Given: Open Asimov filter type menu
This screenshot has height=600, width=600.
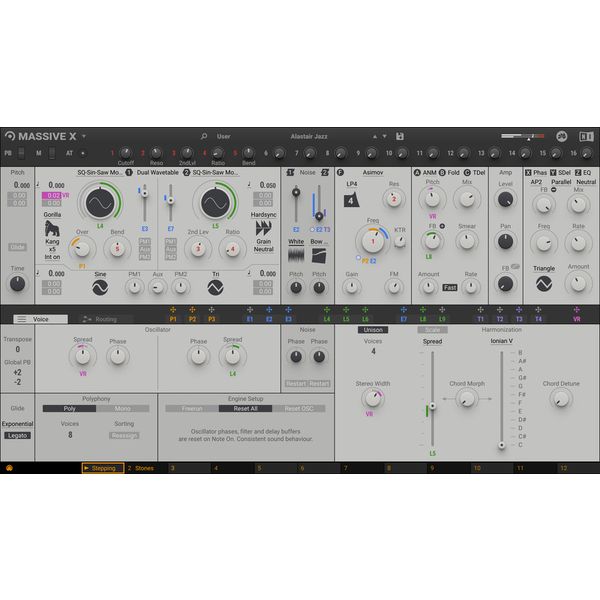Looking at the screenshot, I should 373,173.
